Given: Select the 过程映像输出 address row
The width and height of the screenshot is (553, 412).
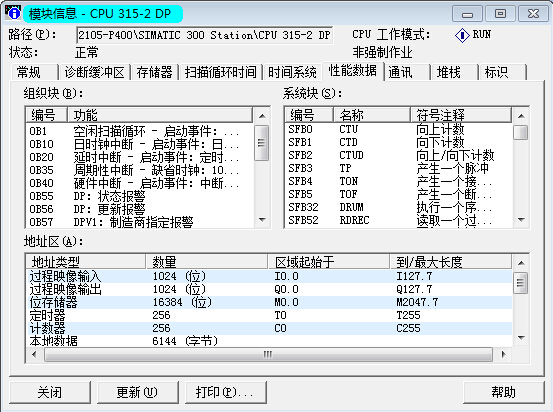Looking at the screenshot, I should coord(269,289).
